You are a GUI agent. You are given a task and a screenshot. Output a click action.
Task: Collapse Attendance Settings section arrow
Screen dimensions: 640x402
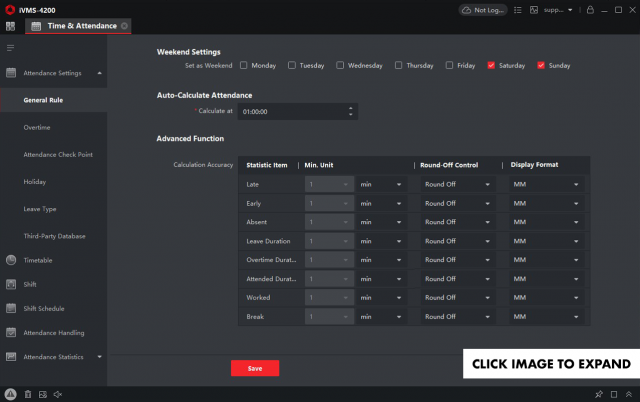coord(100,73)
